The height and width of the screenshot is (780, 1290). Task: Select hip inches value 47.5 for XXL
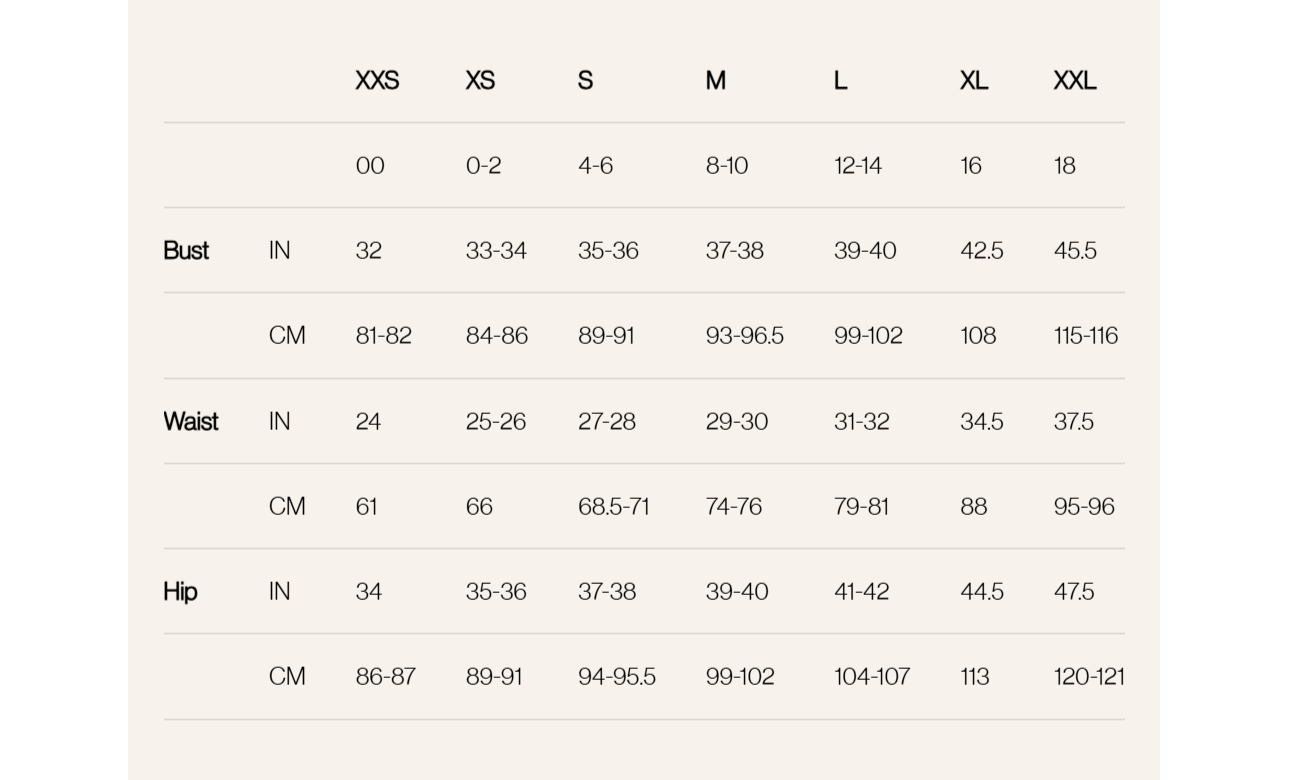click(x=1073, y=592)
